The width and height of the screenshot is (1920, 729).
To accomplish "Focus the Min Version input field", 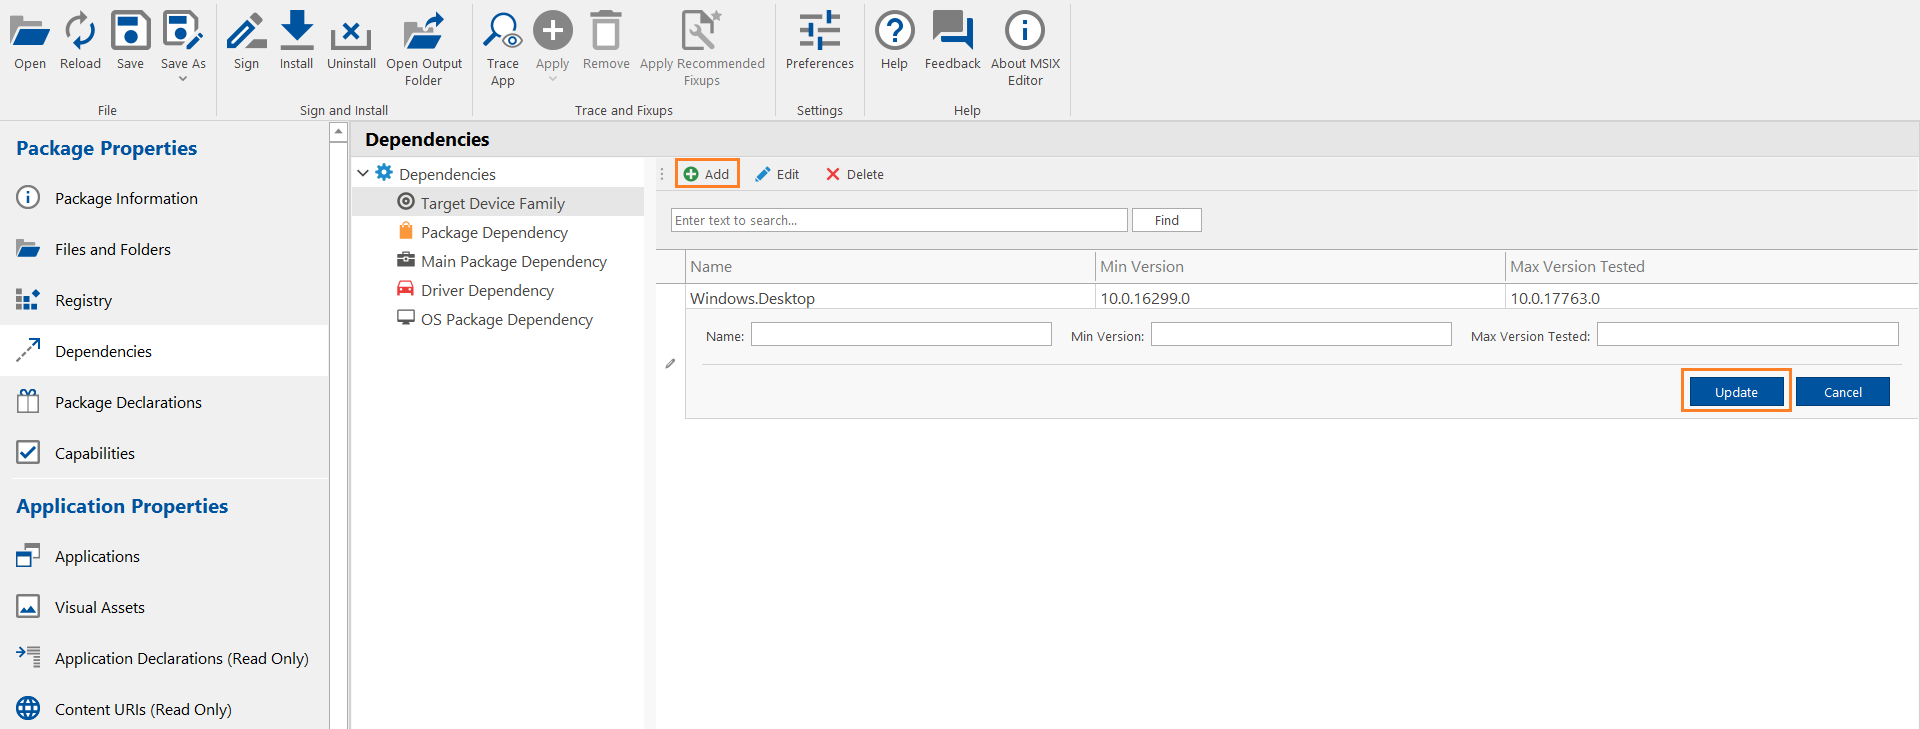I will click(1300, 335).
